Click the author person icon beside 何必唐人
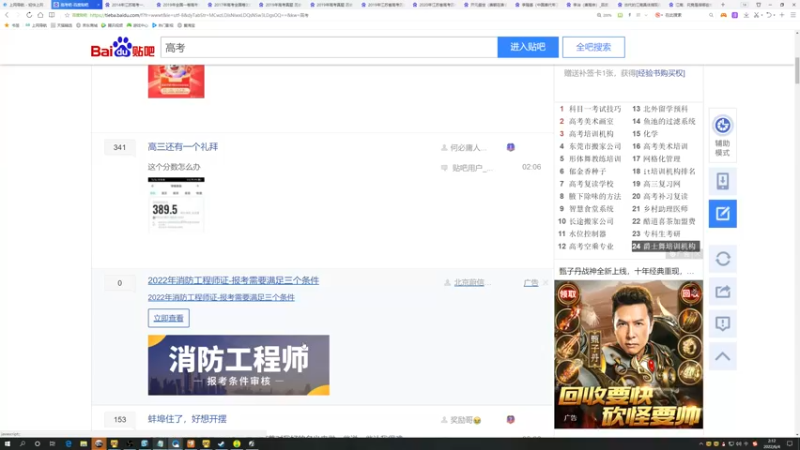800x450 pixels. 444,147
